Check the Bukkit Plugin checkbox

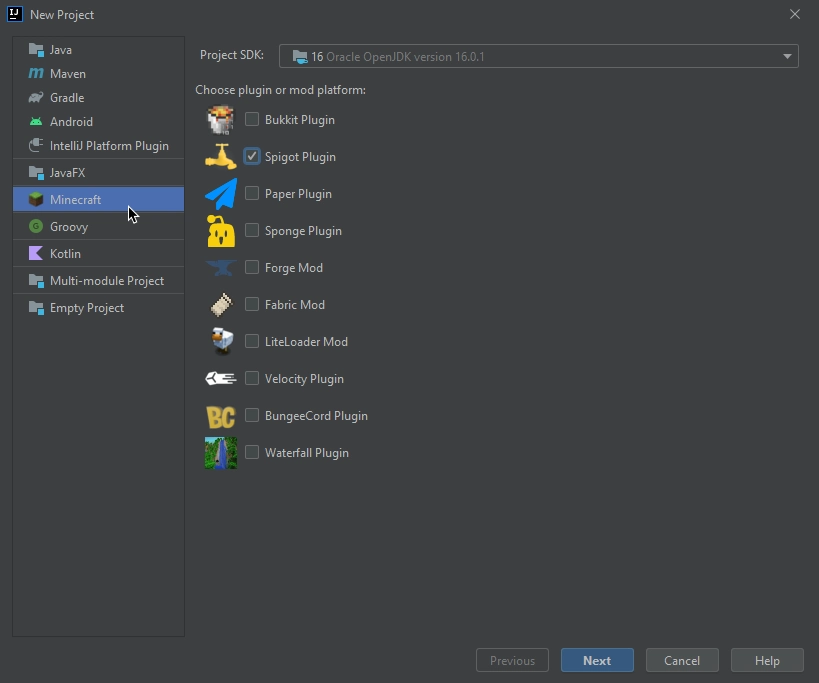click(x=252, y=120)
